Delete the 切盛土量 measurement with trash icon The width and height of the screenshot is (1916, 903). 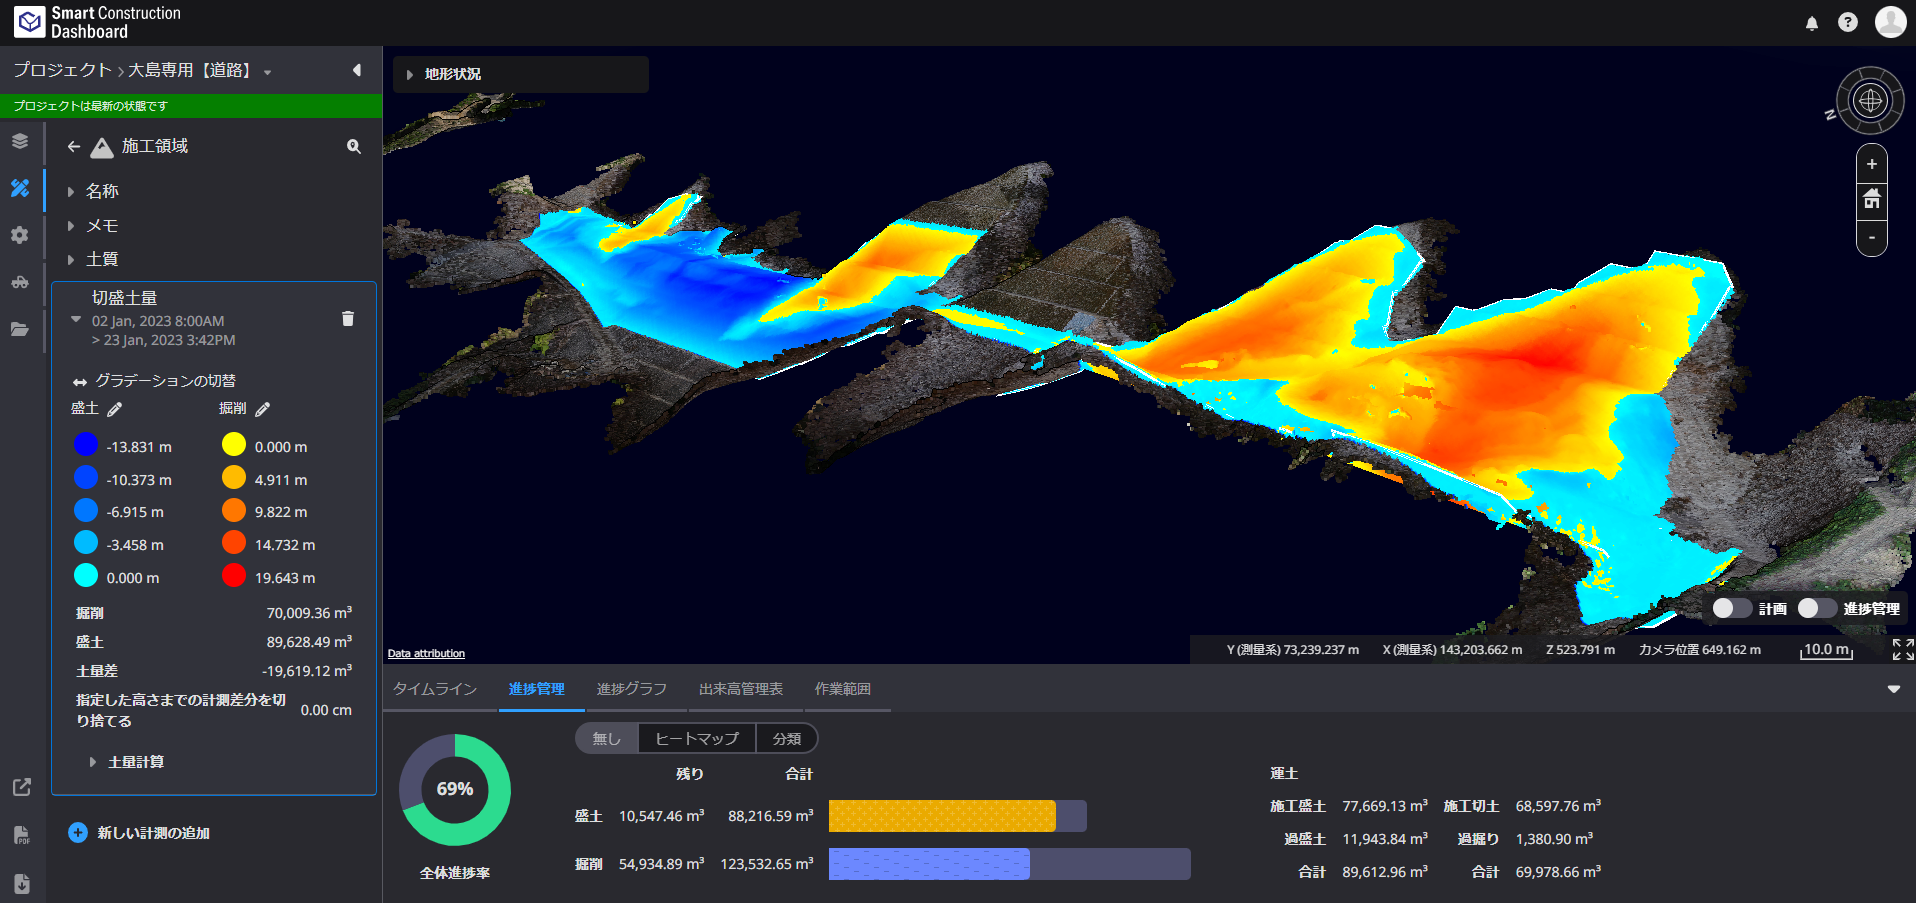348,319
